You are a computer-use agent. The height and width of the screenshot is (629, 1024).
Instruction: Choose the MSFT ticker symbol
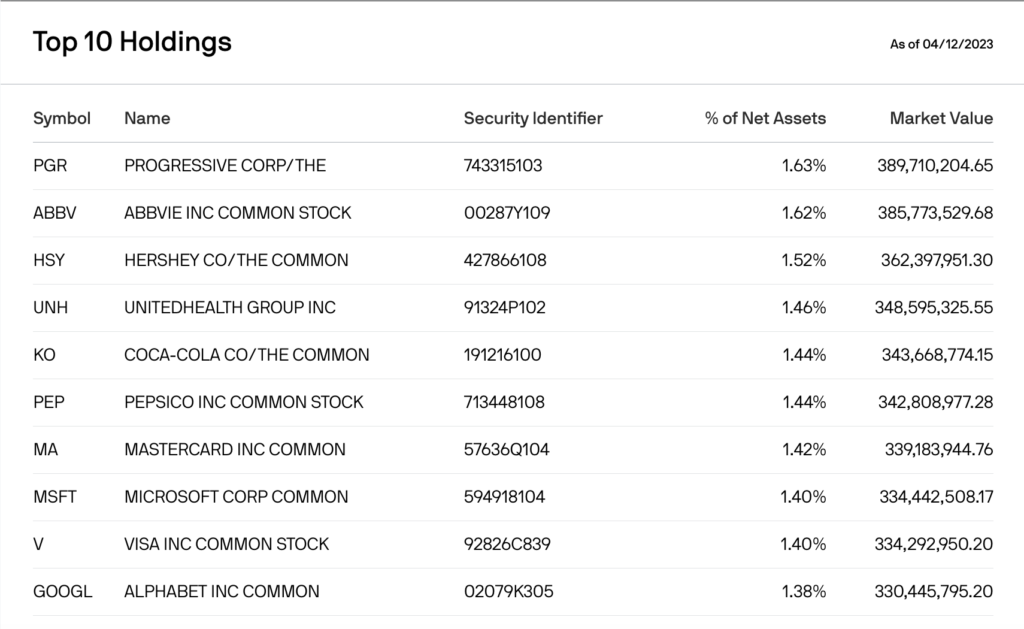pos(55,497)
